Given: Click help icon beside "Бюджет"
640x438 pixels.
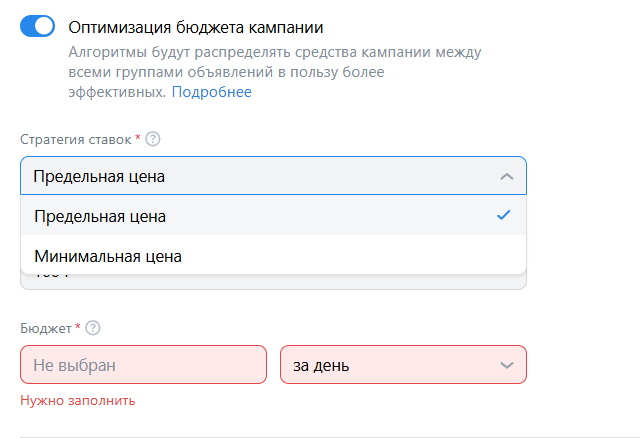Looking at the screenshot, I should (93, 328).
